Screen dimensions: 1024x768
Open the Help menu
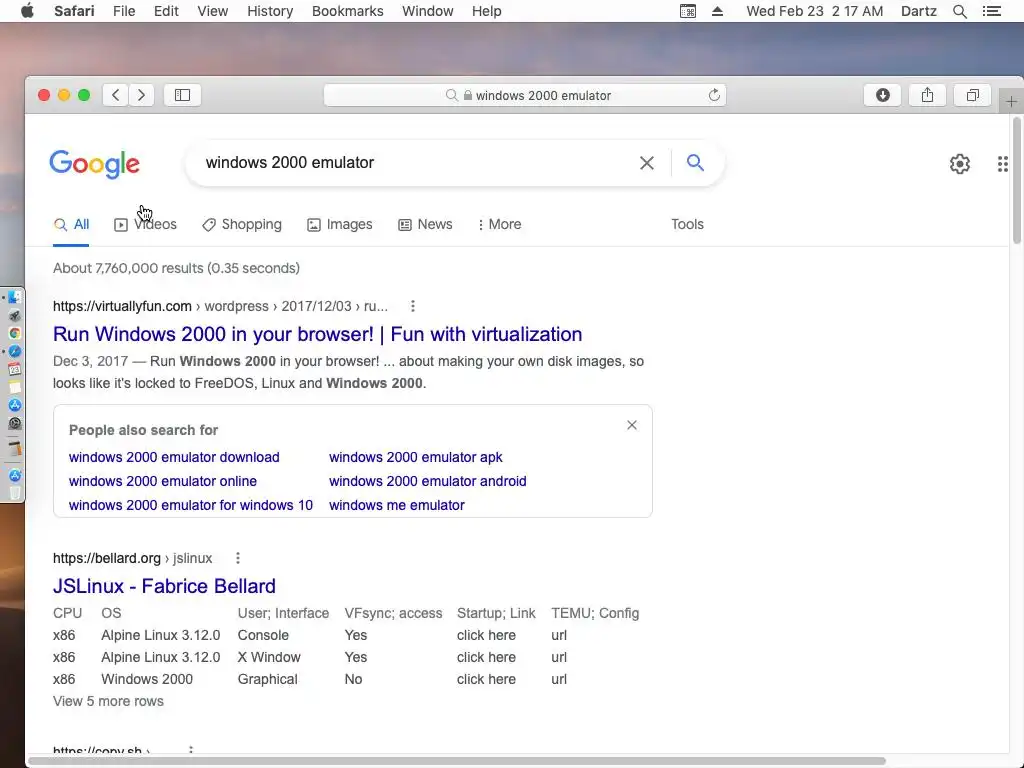point(487,11)
